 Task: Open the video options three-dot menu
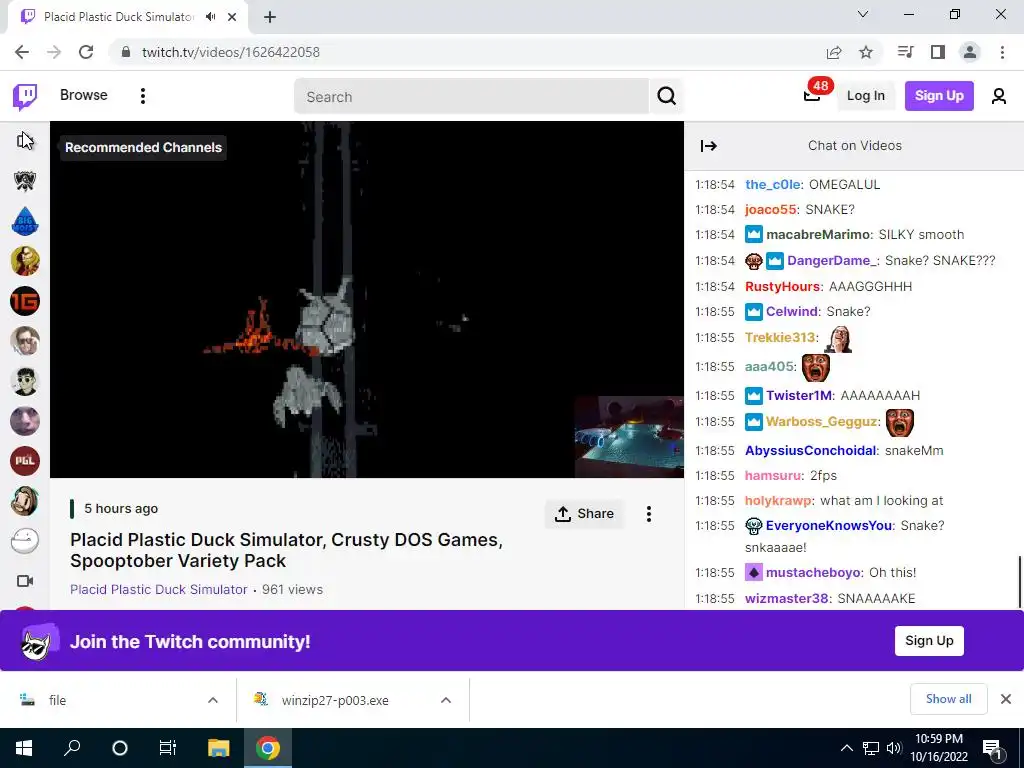[x=648, y=514]
